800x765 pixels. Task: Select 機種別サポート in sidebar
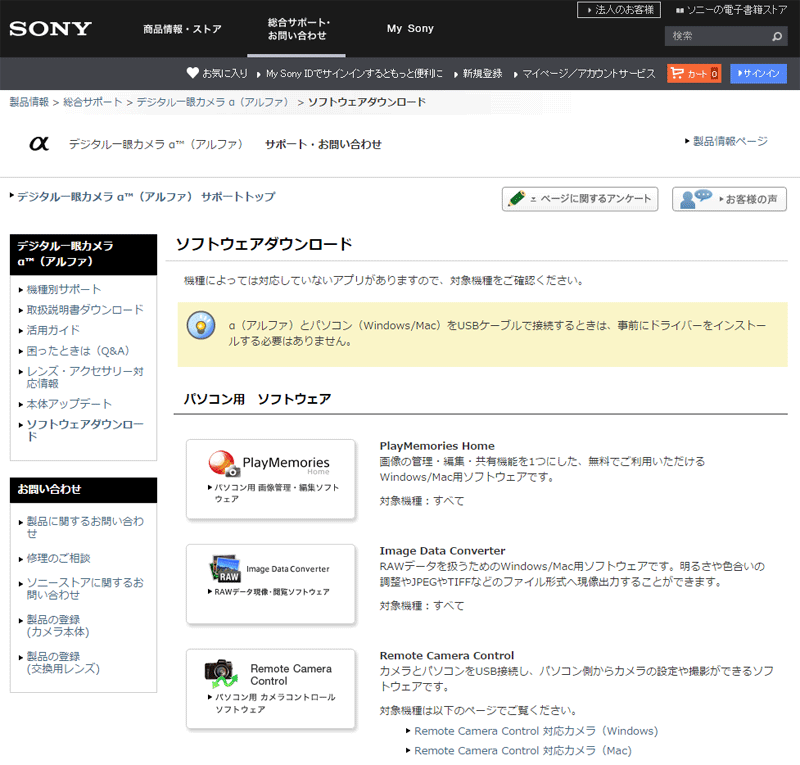point(64,289)
